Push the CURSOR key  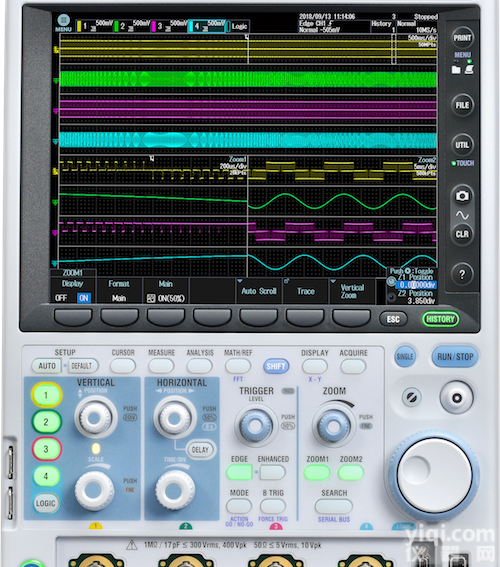(123, 366)
